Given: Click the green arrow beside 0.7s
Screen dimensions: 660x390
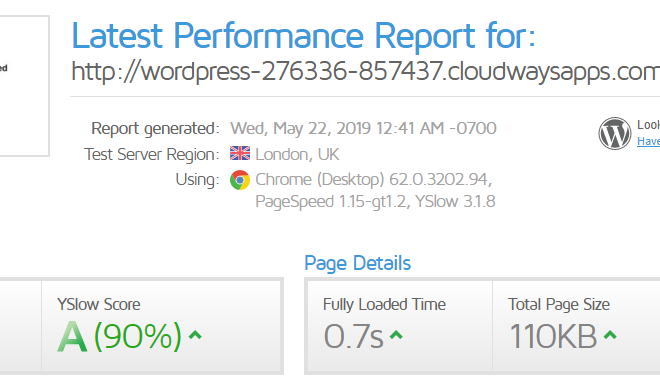Looking at the screenshot, I should tap(396, 335).
